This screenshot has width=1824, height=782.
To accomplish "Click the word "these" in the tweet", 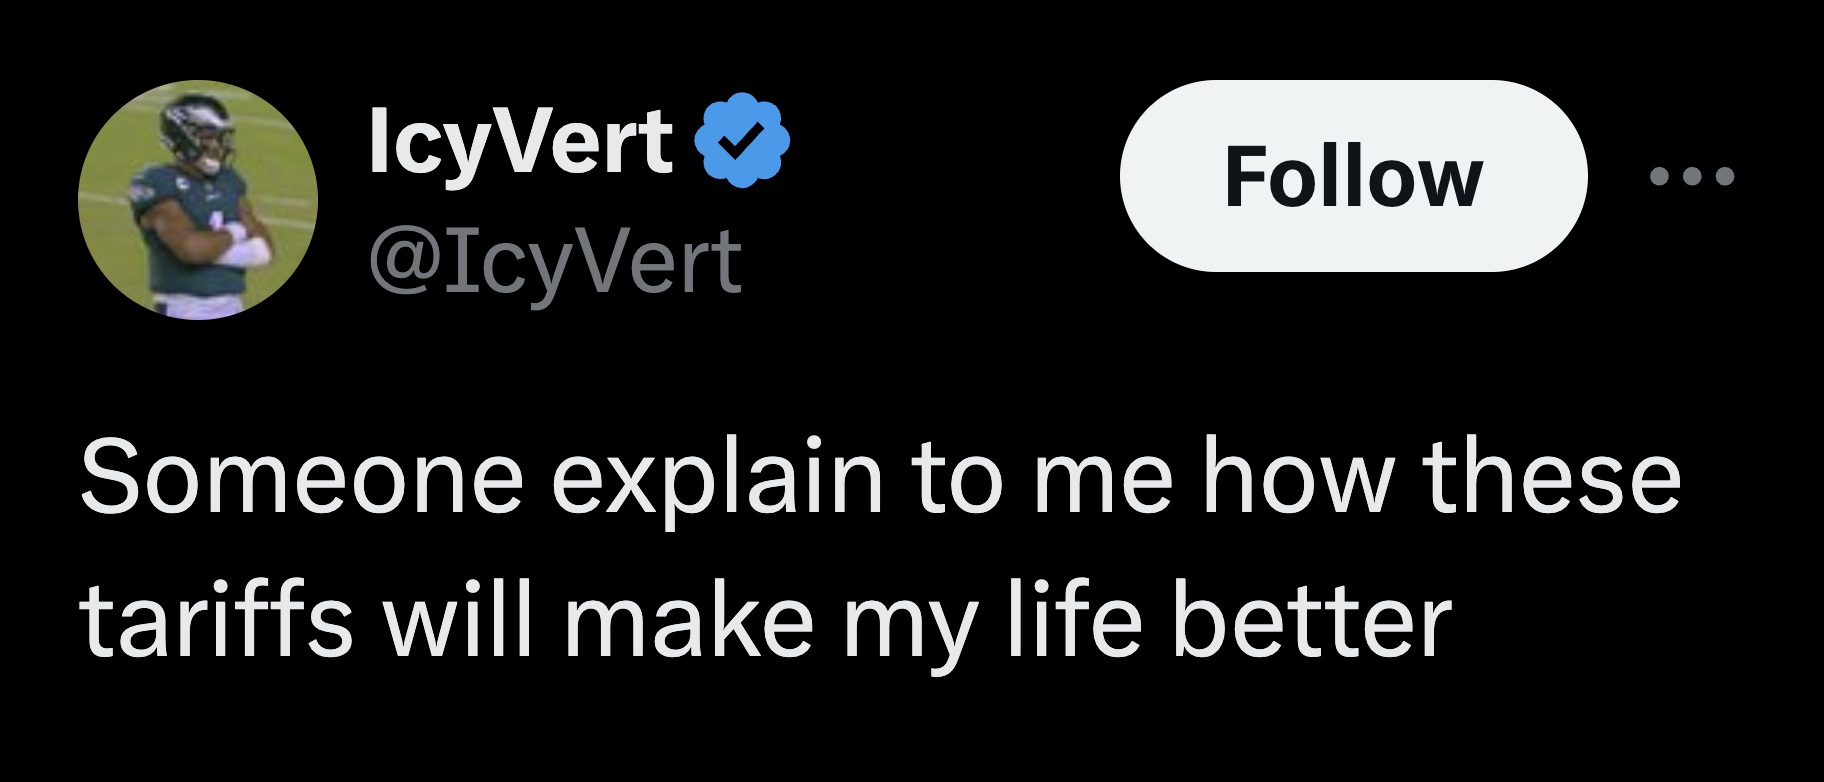I will [x=1551, y=476].
